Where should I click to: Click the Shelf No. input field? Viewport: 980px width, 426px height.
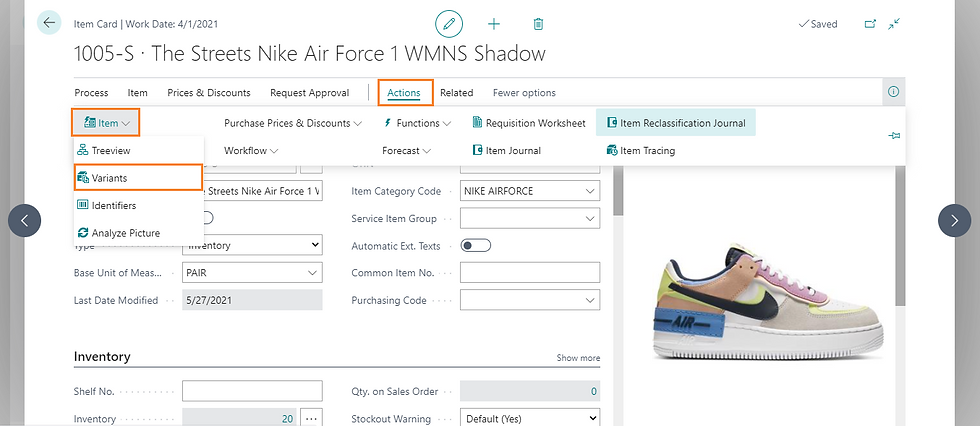tap(252, 391)
